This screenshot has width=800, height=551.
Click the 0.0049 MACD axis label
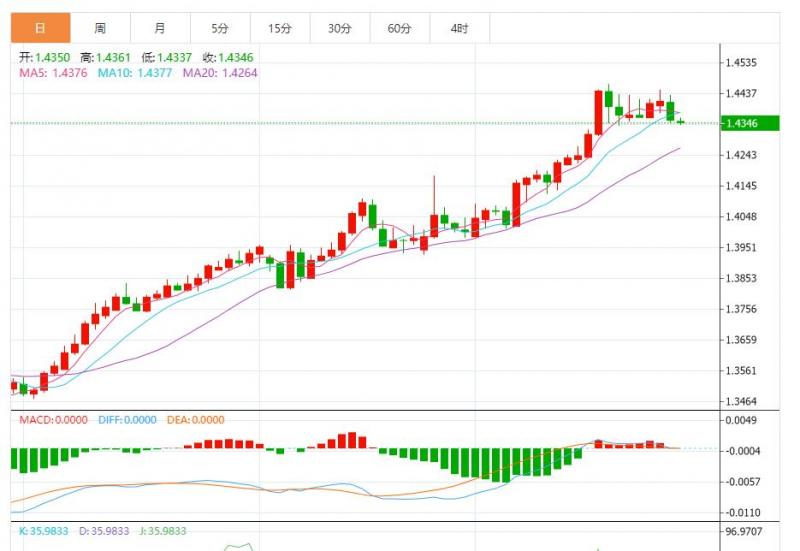[x=741, y=420]
